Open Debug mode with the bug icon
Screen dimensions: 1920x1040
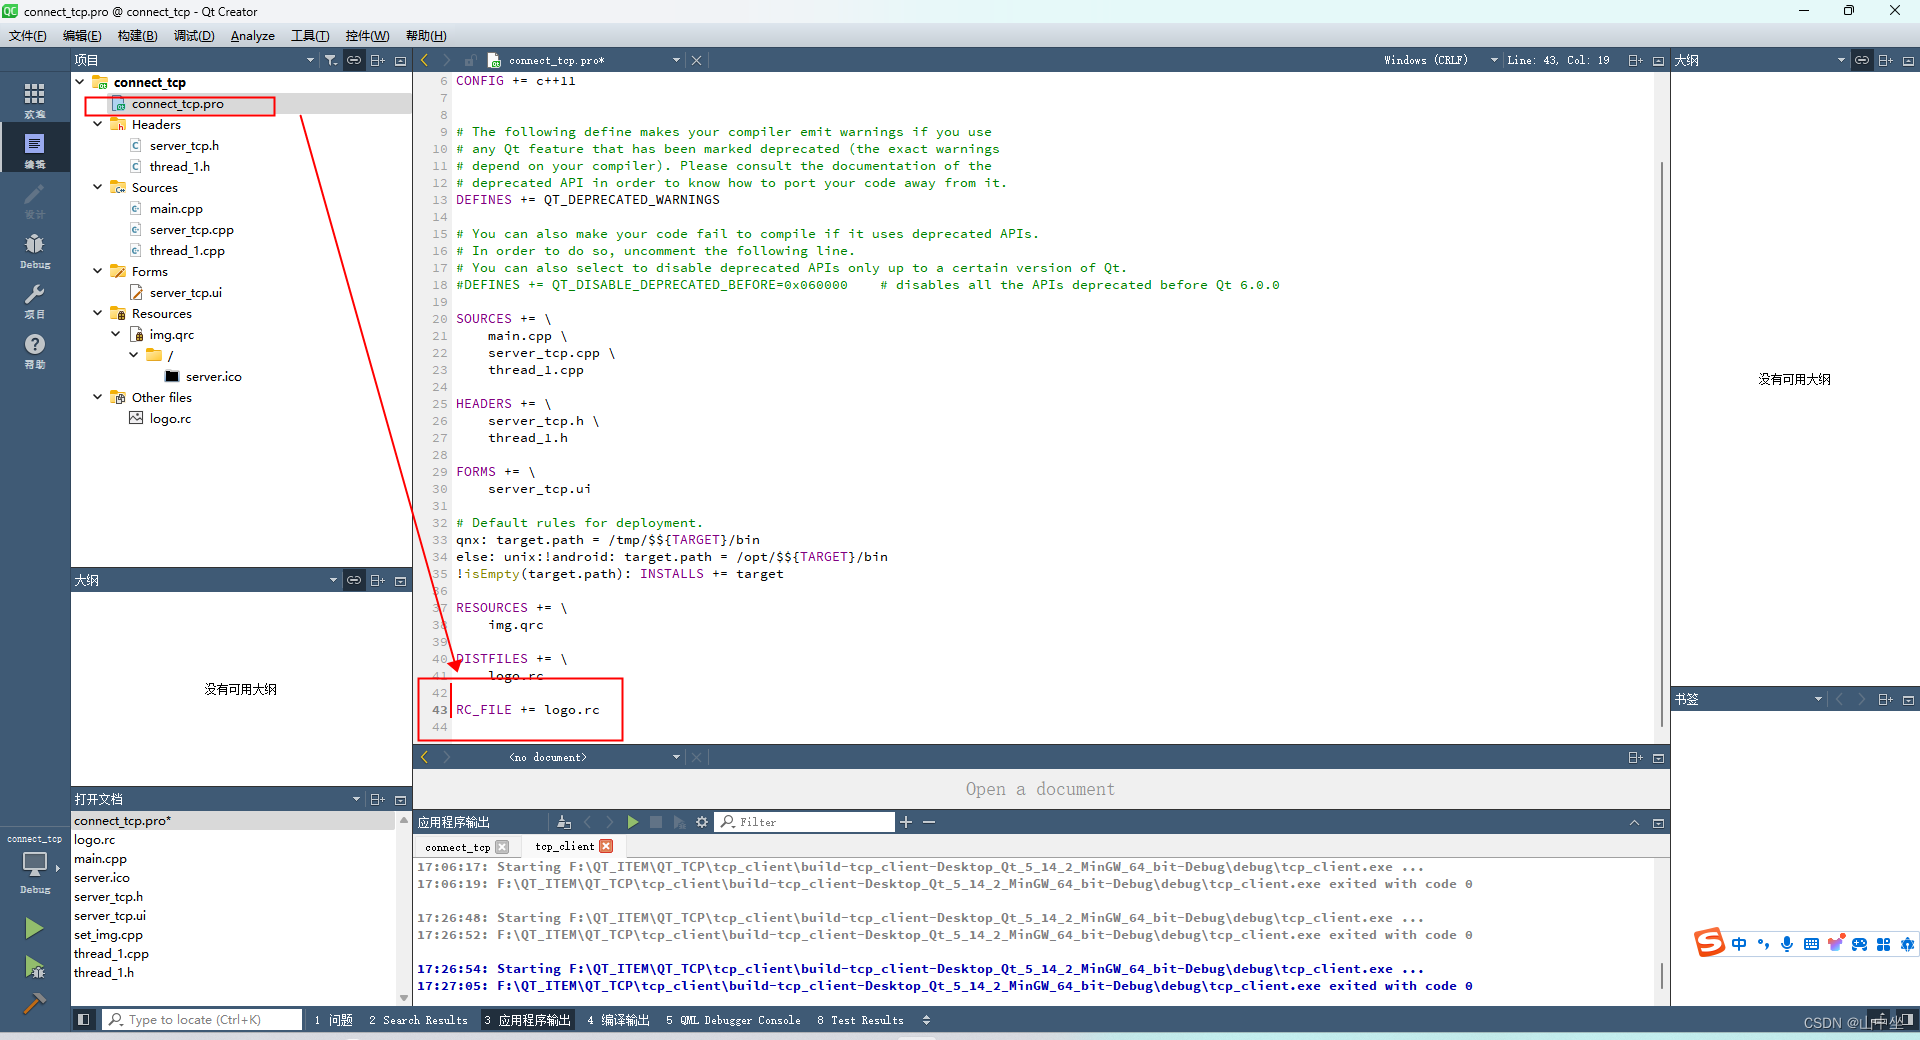34,250
